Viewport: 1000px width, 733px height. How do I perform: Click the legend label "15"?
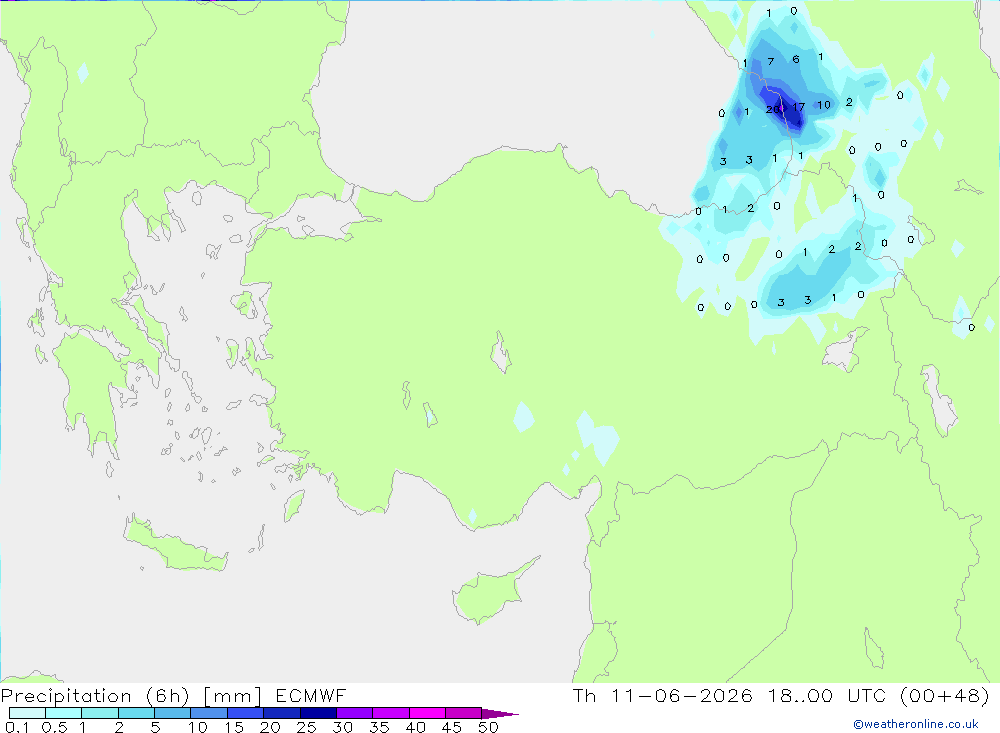point(233,727)
